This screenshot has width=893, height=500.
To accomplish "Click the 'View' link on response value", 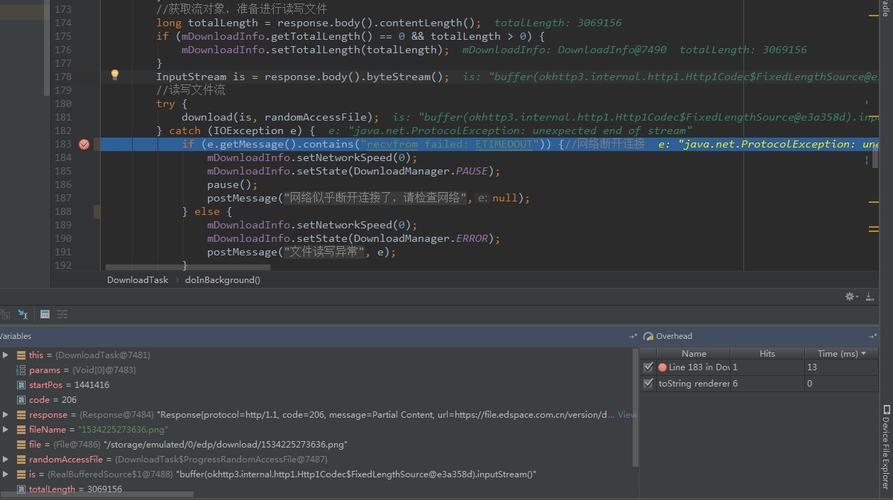I will 626,415.
